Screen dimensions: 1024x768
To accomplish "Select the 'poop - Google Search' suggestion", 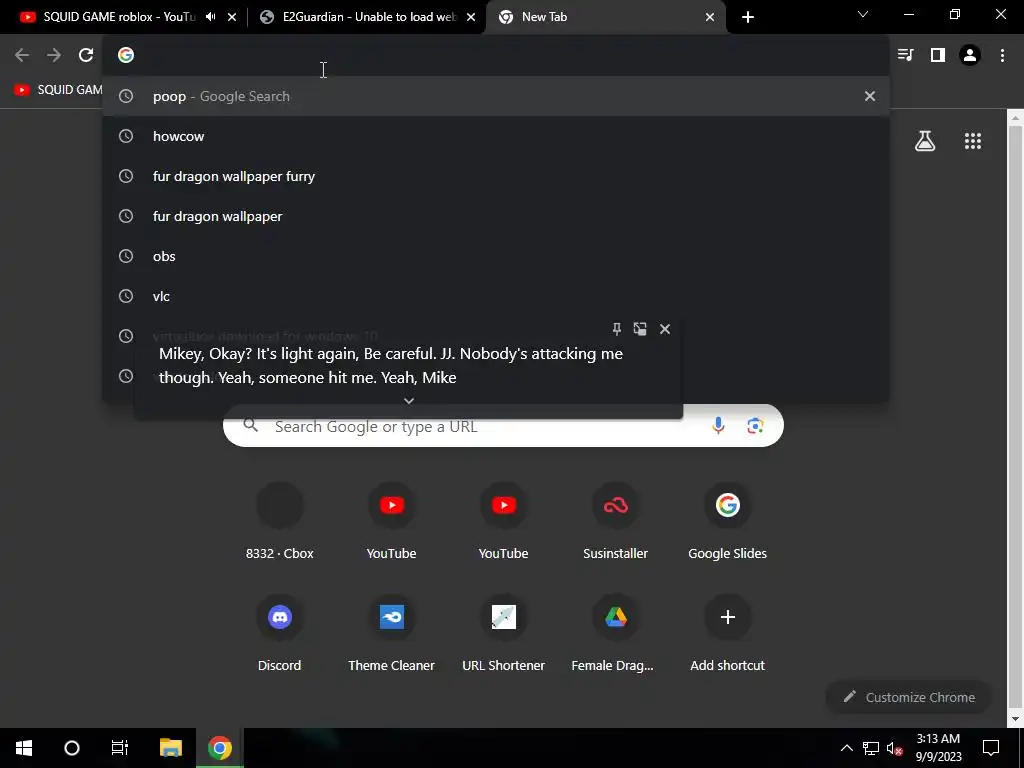I will (496, 96).
